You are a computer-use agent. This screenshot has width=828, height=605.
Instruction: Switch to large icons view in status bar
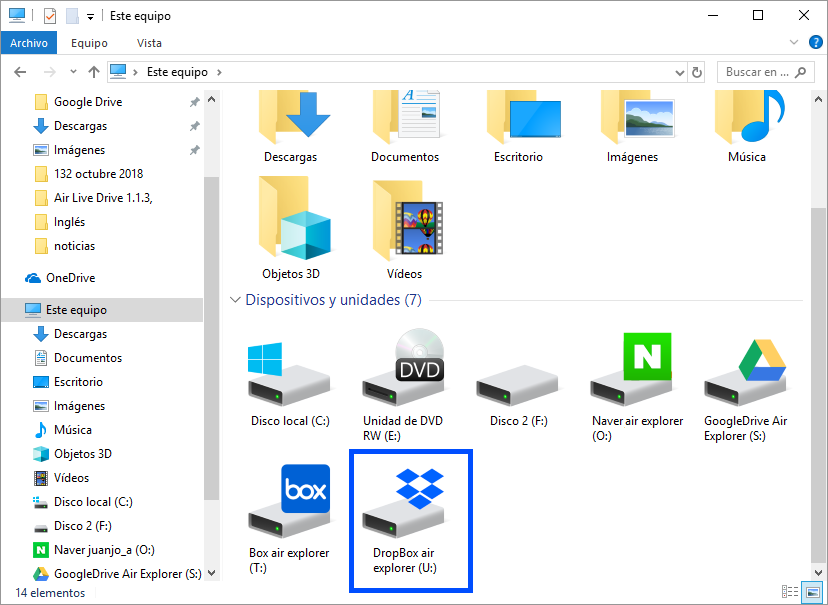click(x=813, y=592)
